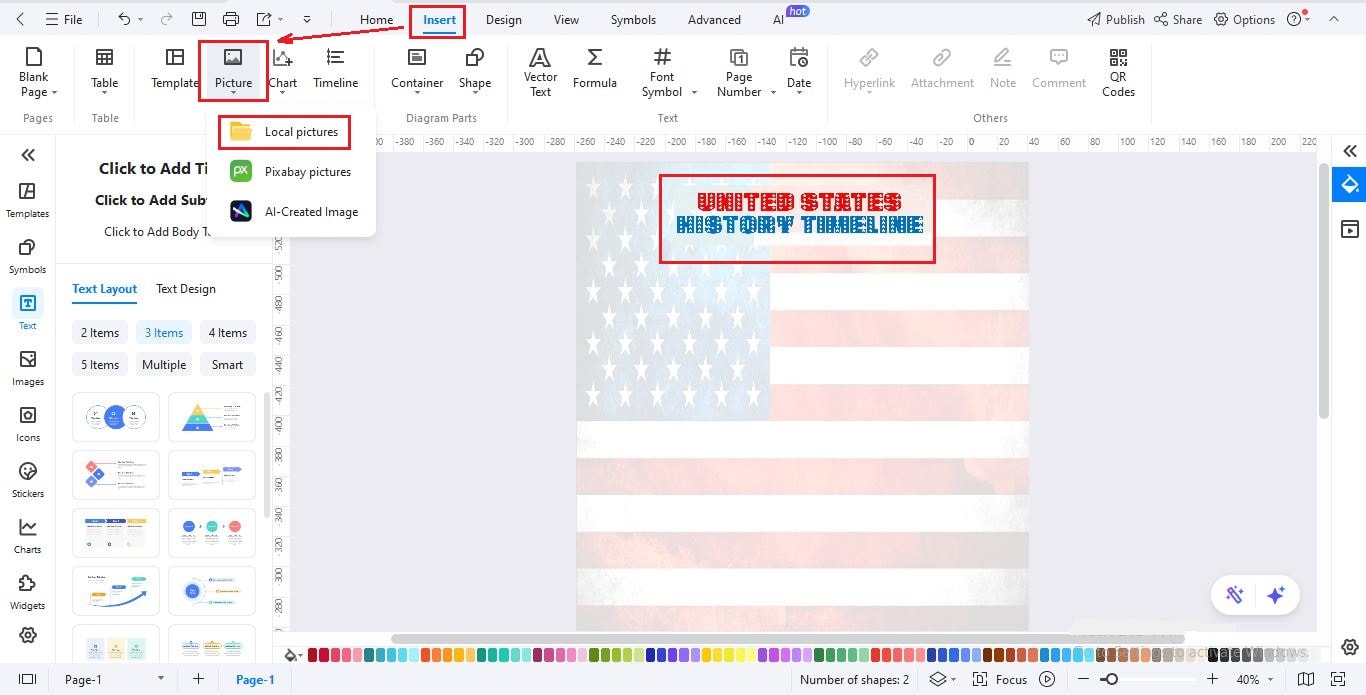Switch to the Advanced tab
Image resolution: width=1366 pixels, height=695 pixels.
pos(714,19)
